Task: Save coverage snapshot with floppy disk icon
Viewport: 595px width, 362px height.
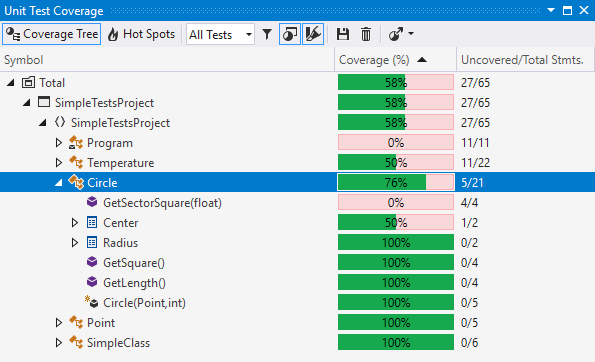Action: (x=343, y=35)
